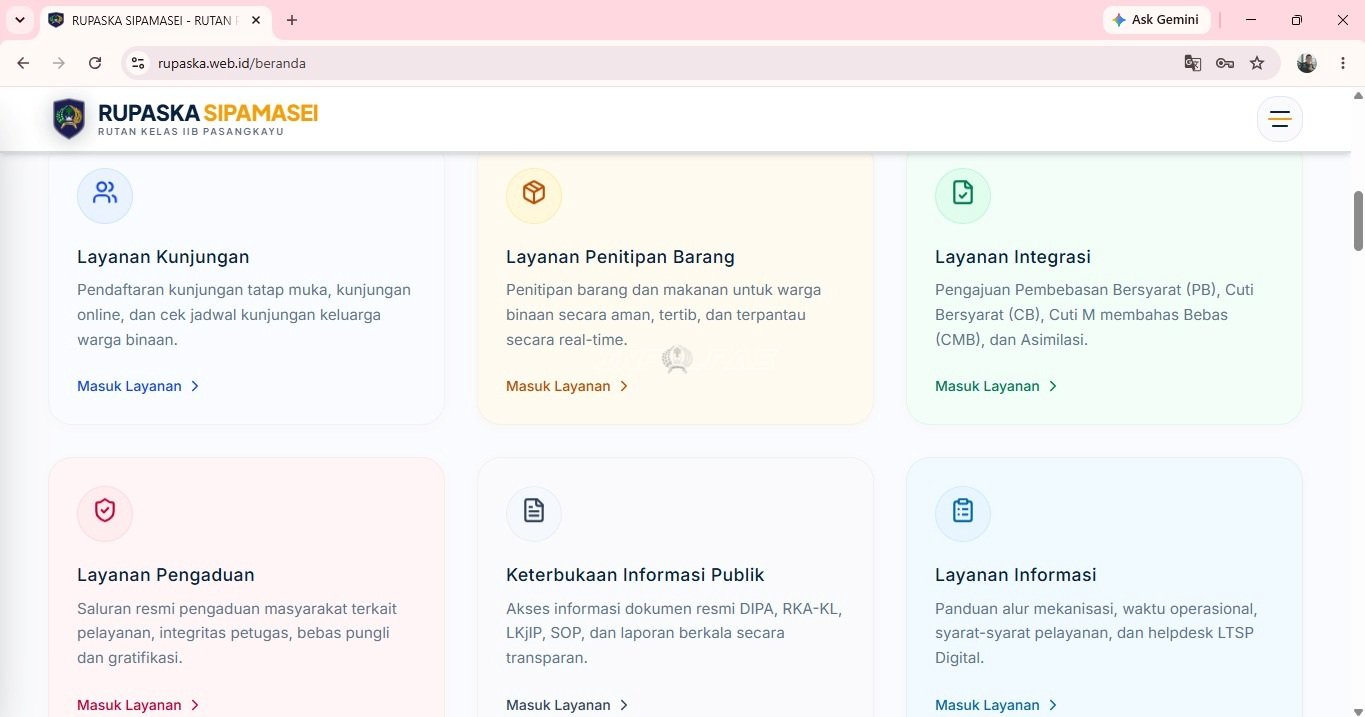
Task: Minimize the browser window
Action: [x=1251, y=20]
